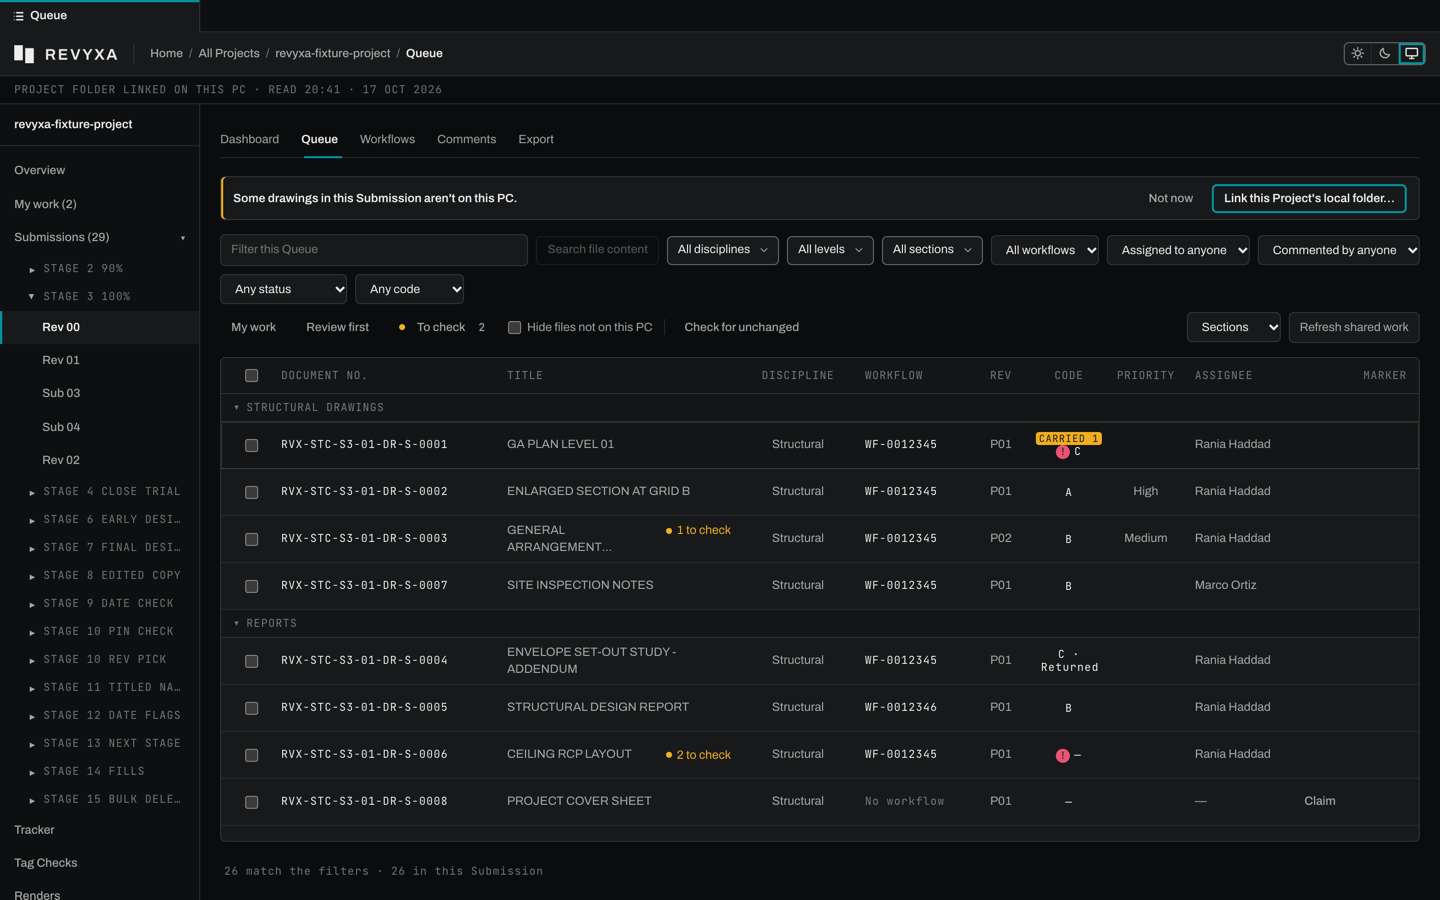Go to All Projects breadcrumb
This screenshot has width=1440, height=900.
point(229,54)
